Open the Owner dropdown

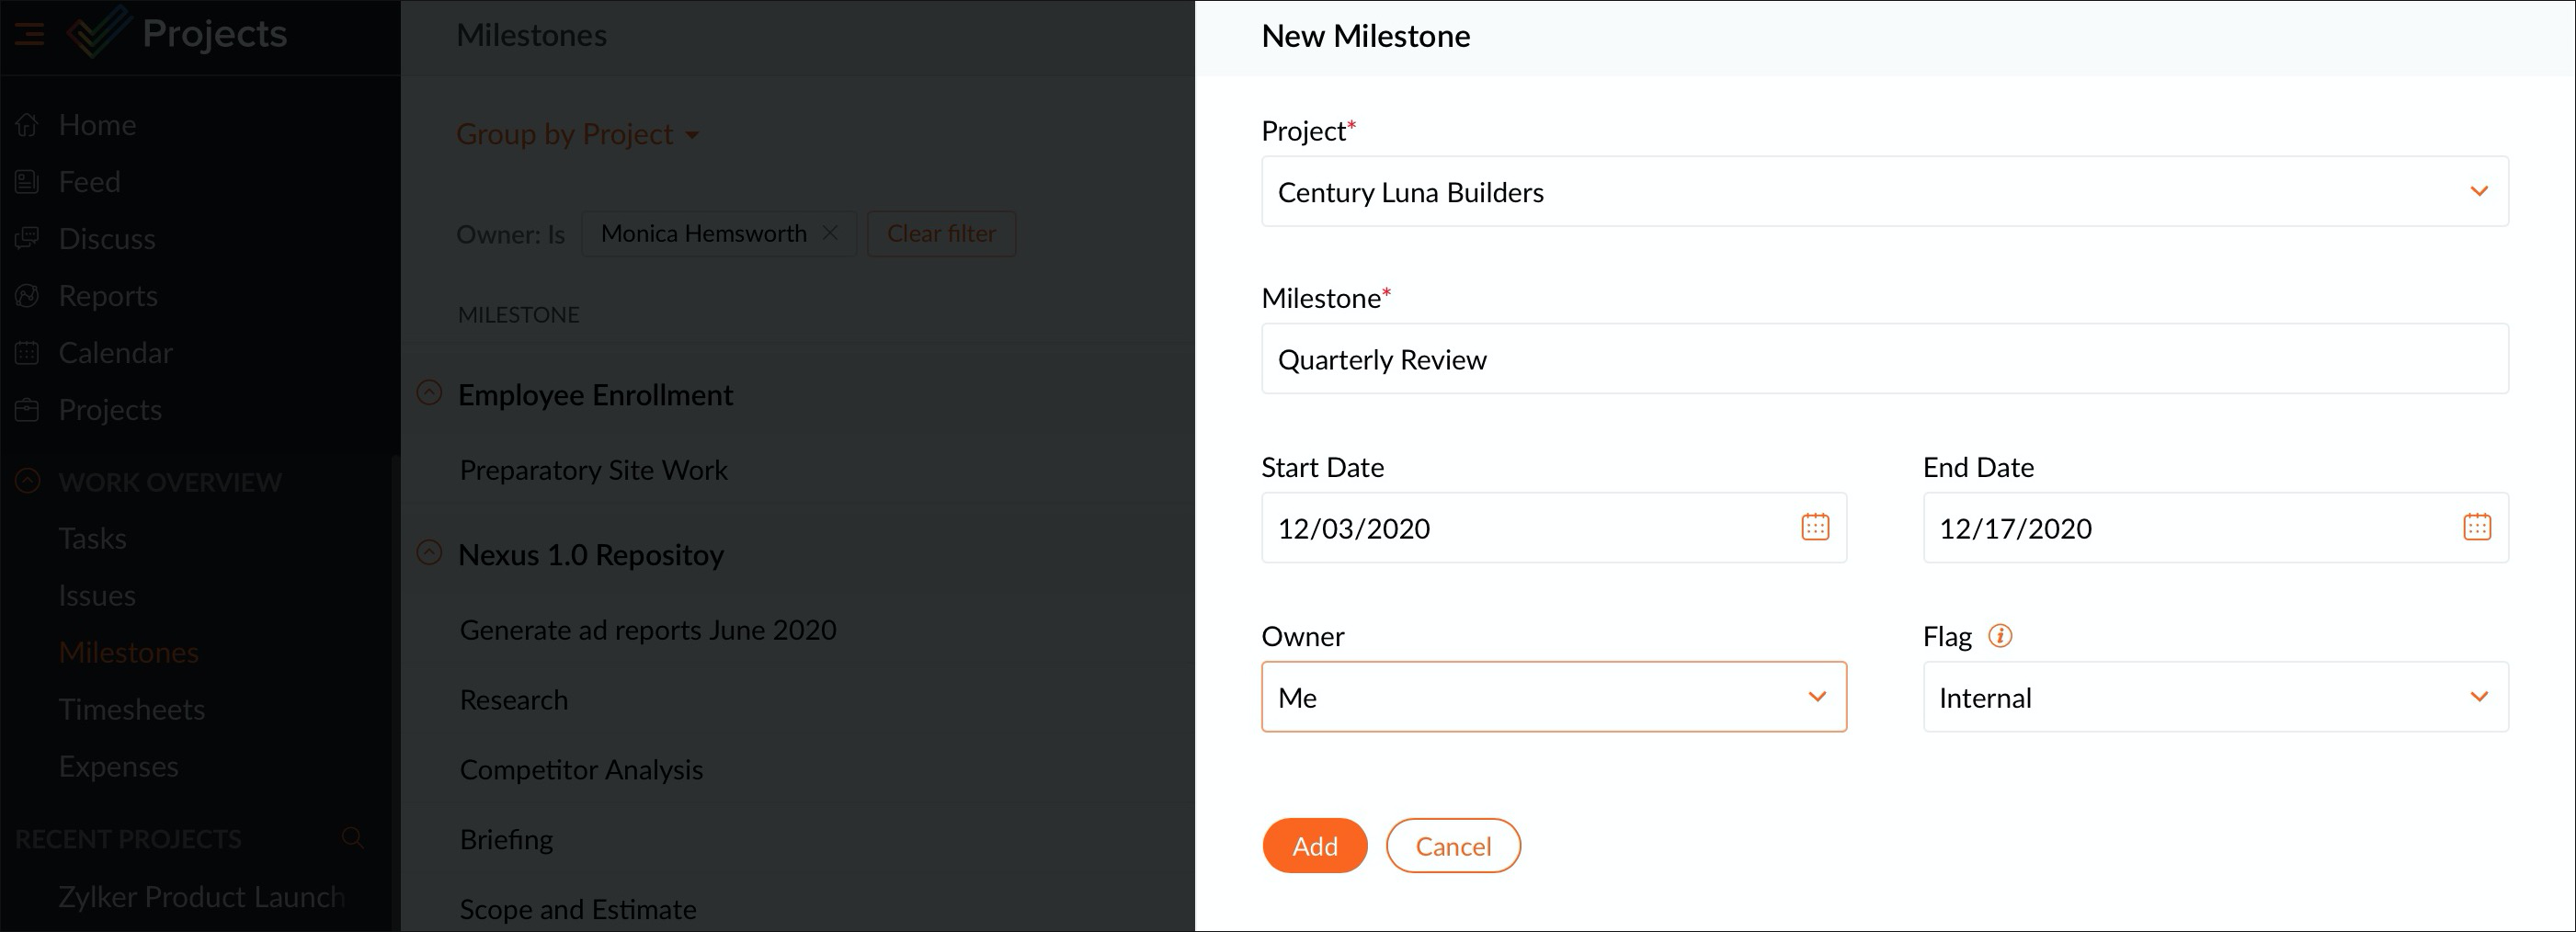(1554, 697)
